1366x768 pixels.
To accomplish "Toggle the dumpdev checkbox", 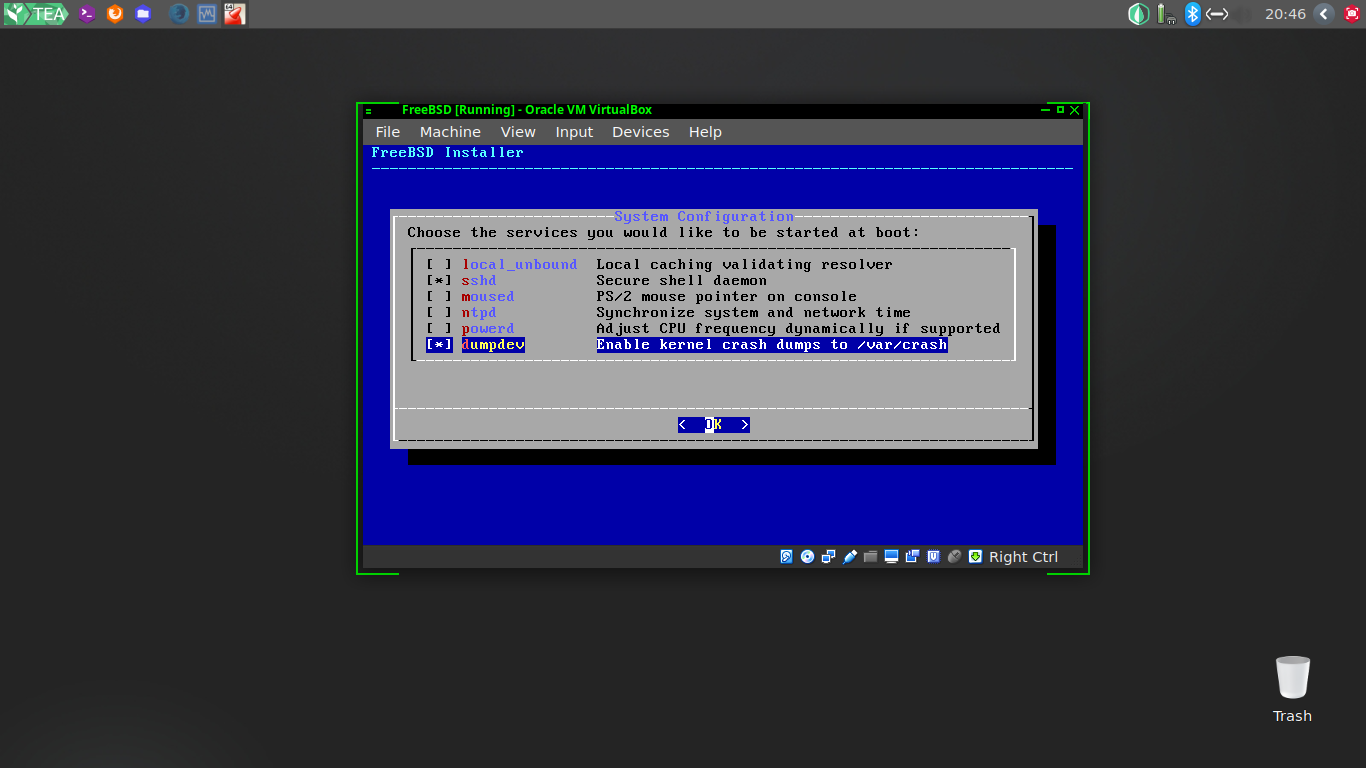I will click(439, 345).
